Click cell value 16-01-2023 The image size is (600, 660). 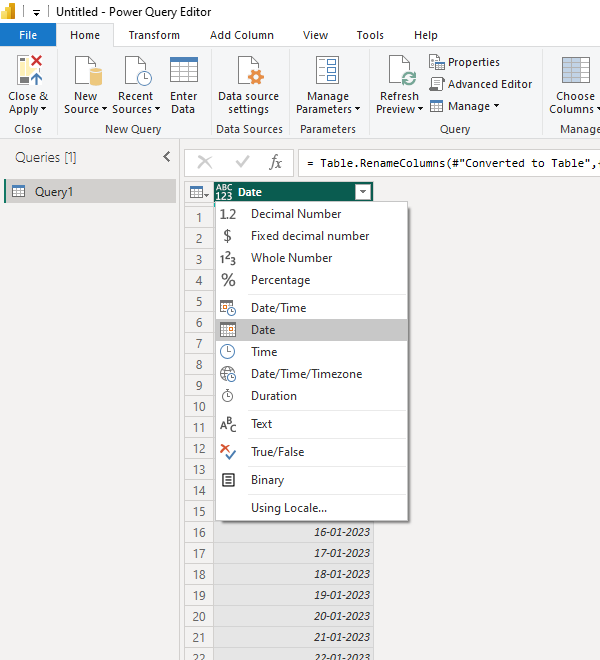pos(294,532)
